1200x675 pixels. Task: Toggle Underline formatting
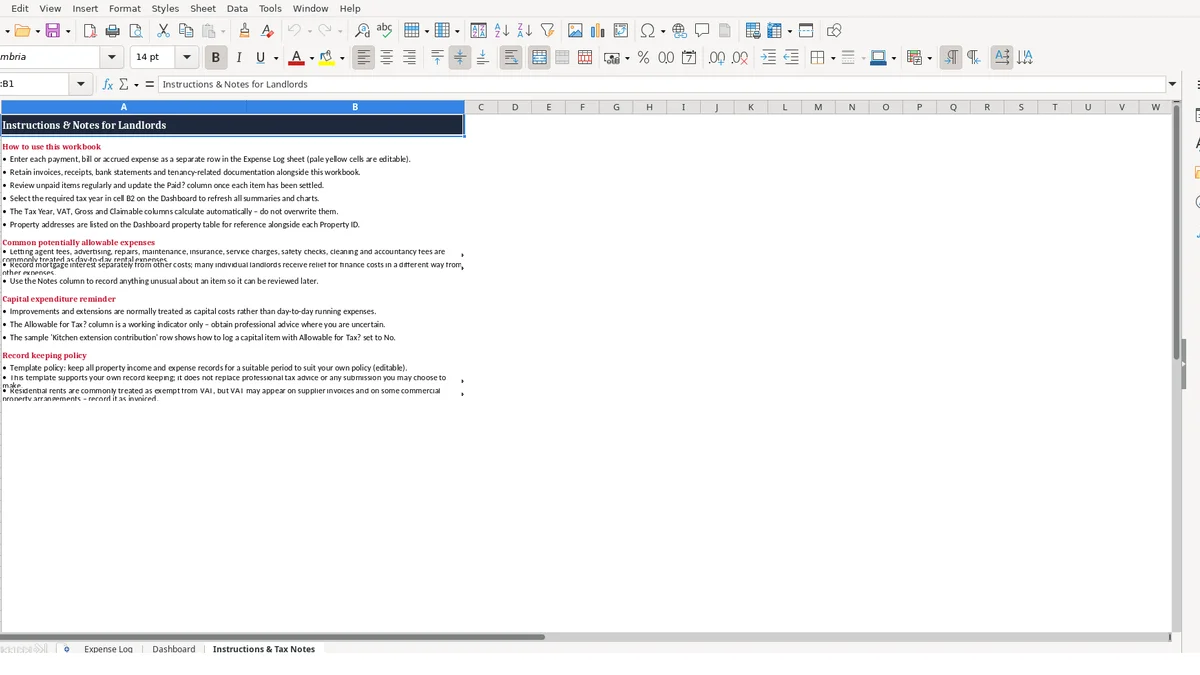pyautogui.click(x=261, y=58)
